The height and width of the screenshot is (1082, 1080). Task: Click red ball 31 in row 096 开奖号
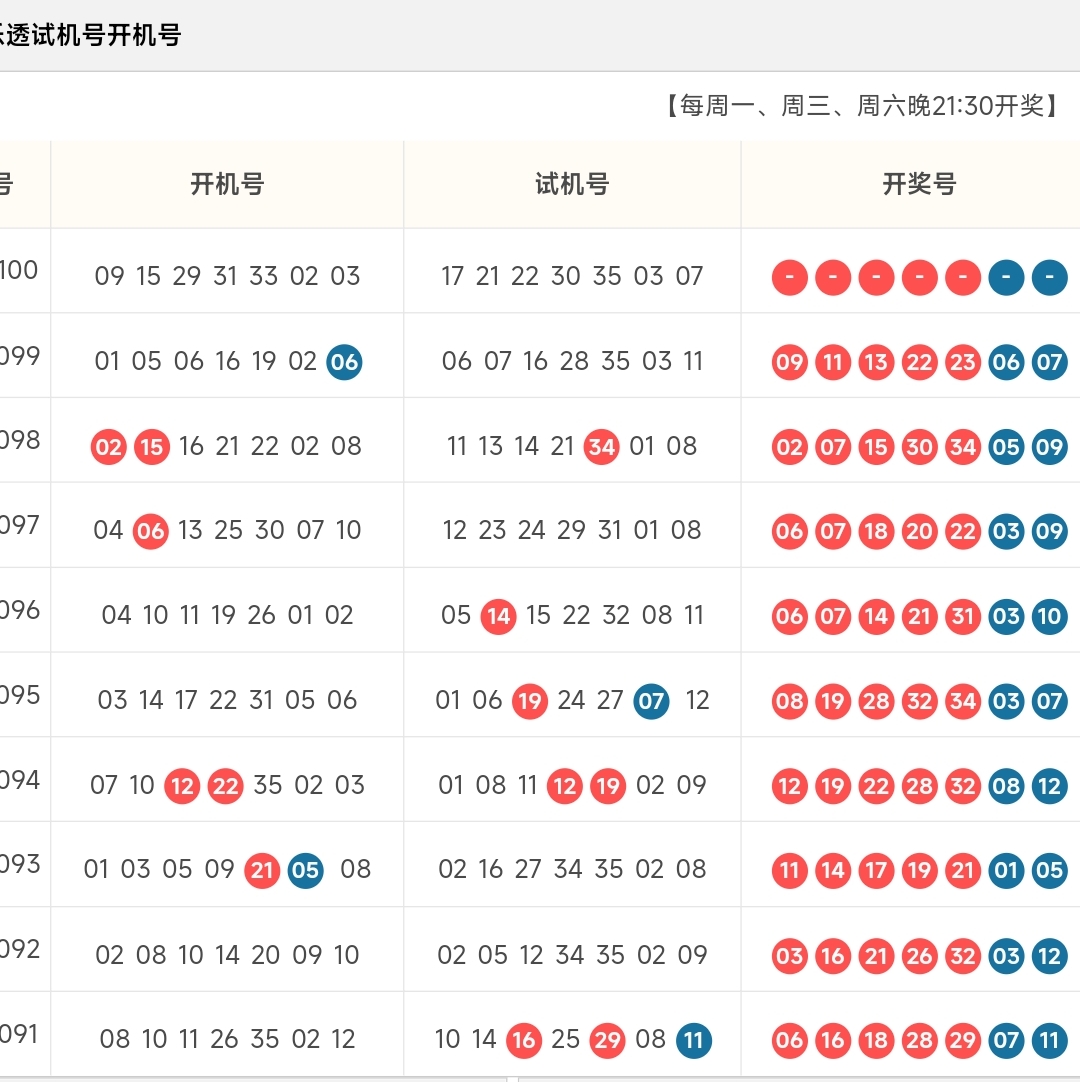point(963,616)
